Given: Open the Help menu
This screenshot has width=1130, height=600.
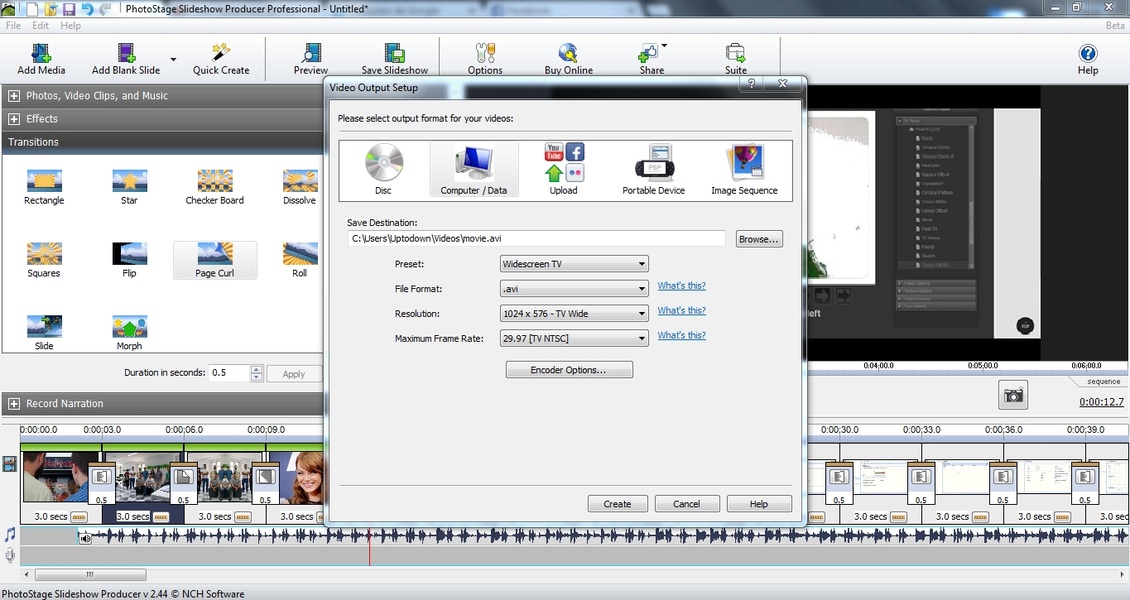Looking at the screenshot, I should [71, 25].
